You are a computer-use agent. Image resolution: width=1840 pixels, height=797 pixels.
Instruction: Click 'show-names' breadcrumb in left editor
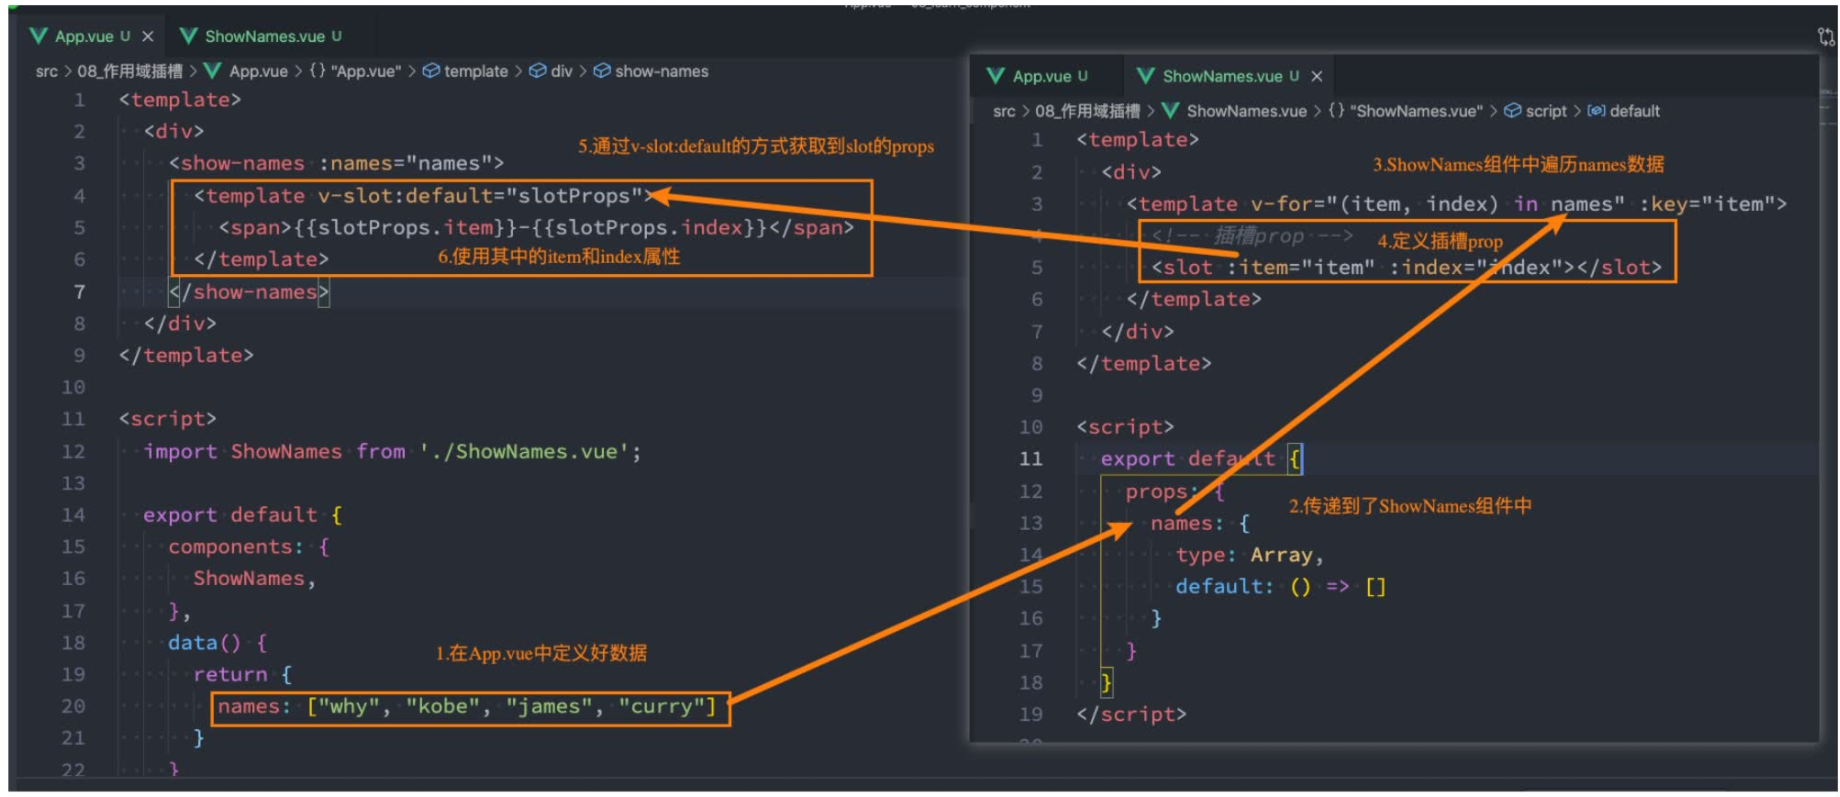[661, 71]
